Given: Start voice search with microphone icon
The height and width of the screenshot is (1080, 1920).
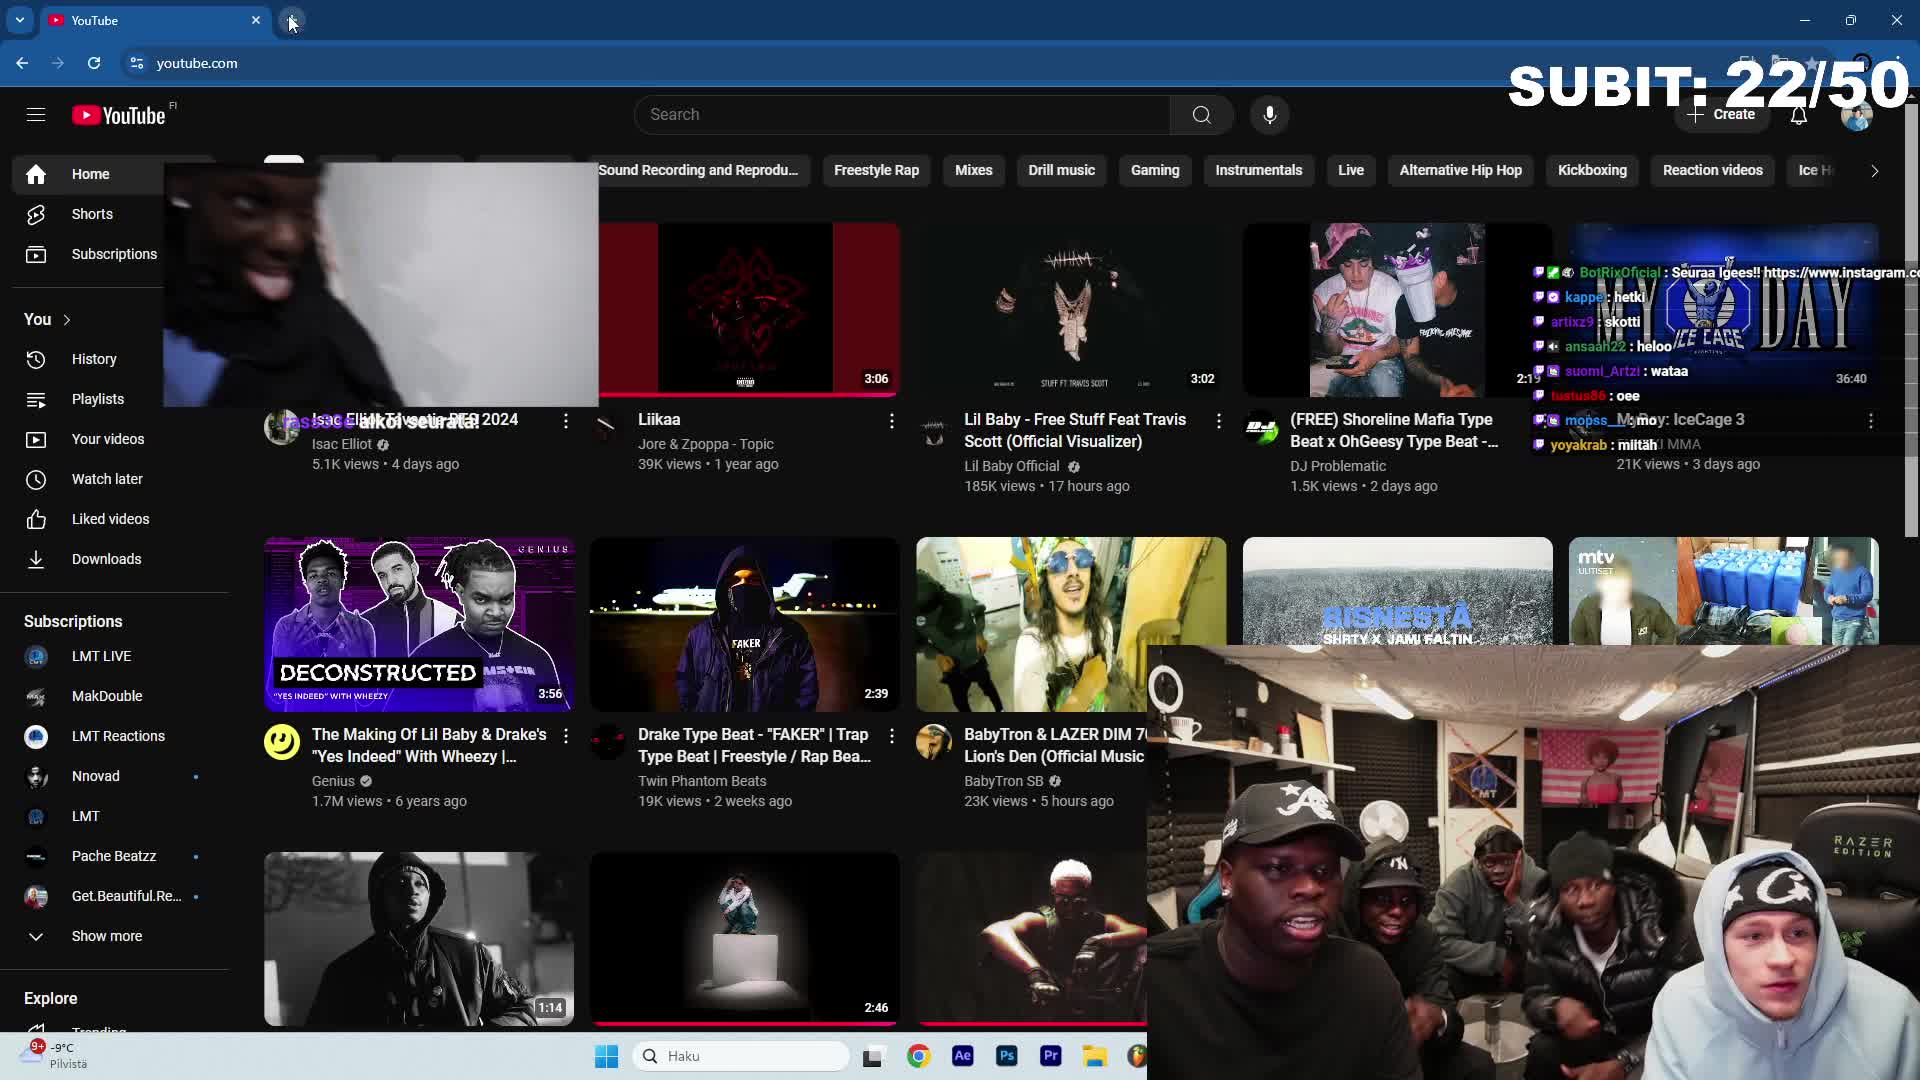Looking at the screenshot, I should pyautogui.click(x=1269, y=115).
